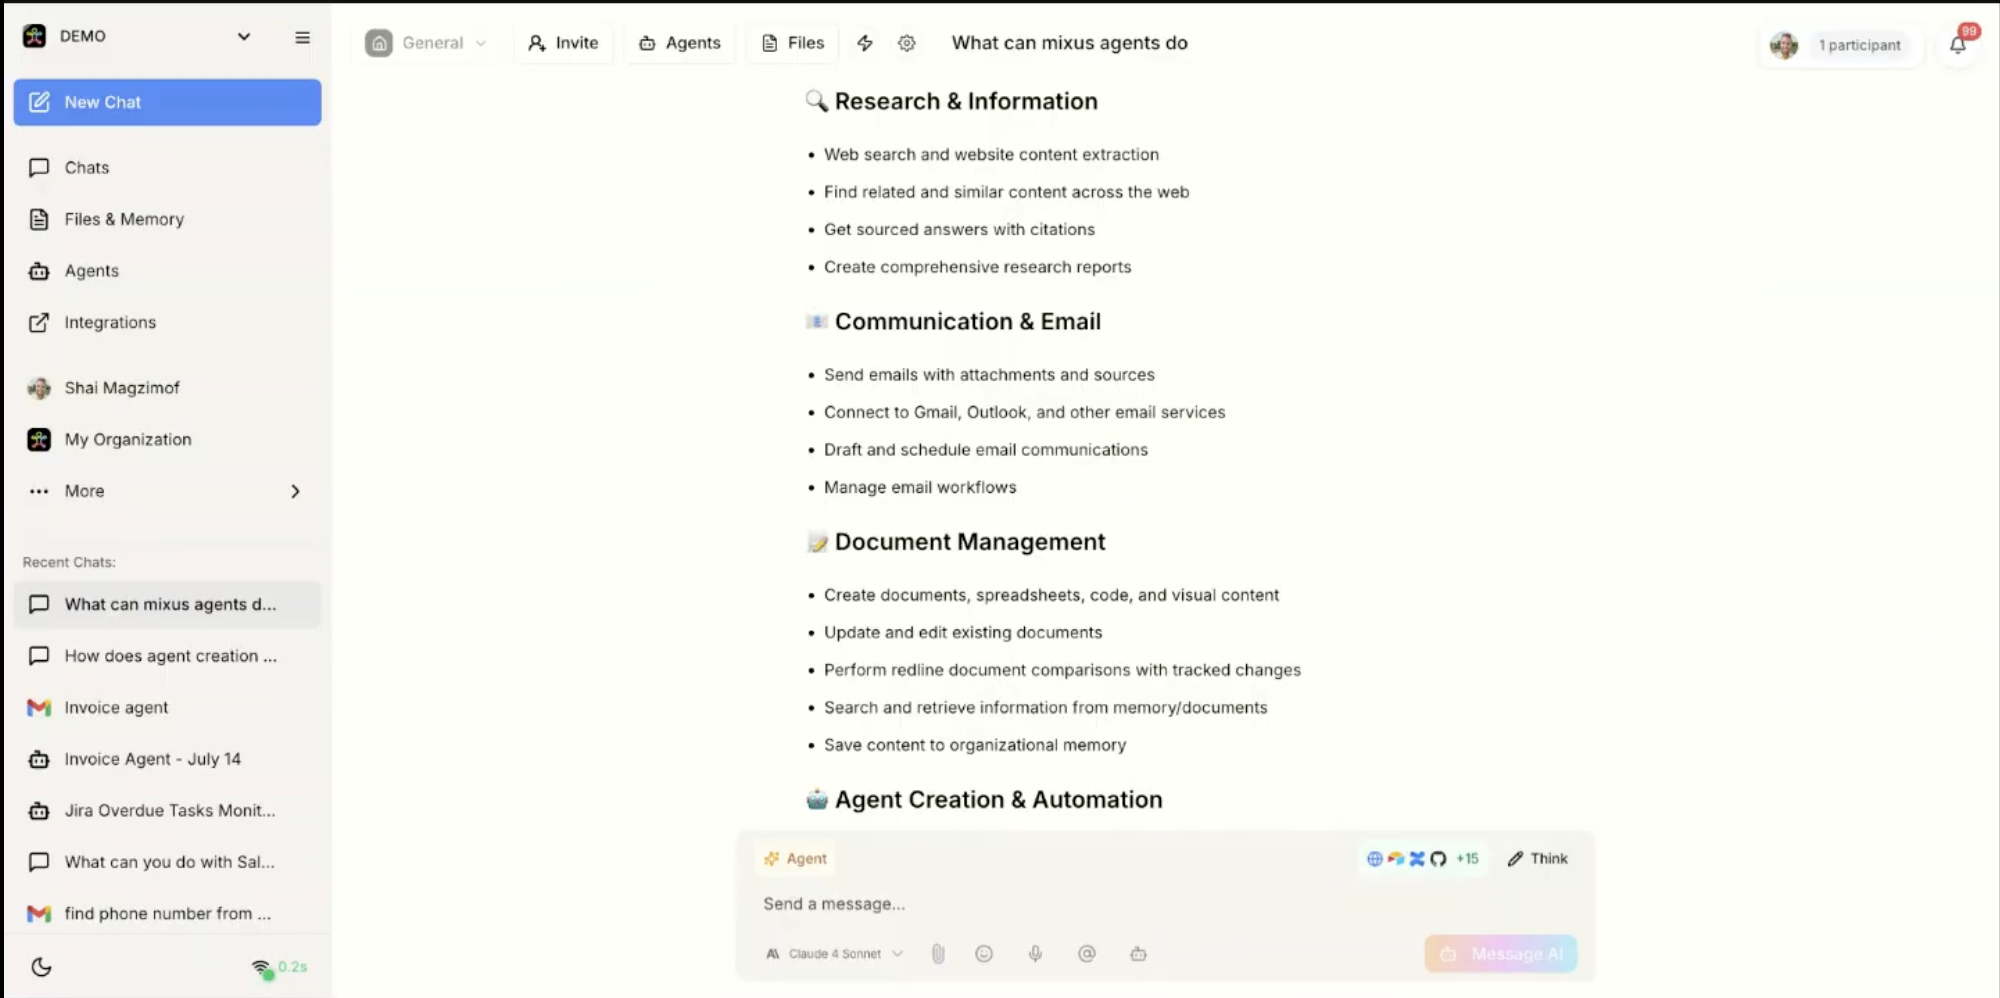Open Integrations from the sidebar
The width and height of the screenshot is (2000, 998).
point(109,322)
